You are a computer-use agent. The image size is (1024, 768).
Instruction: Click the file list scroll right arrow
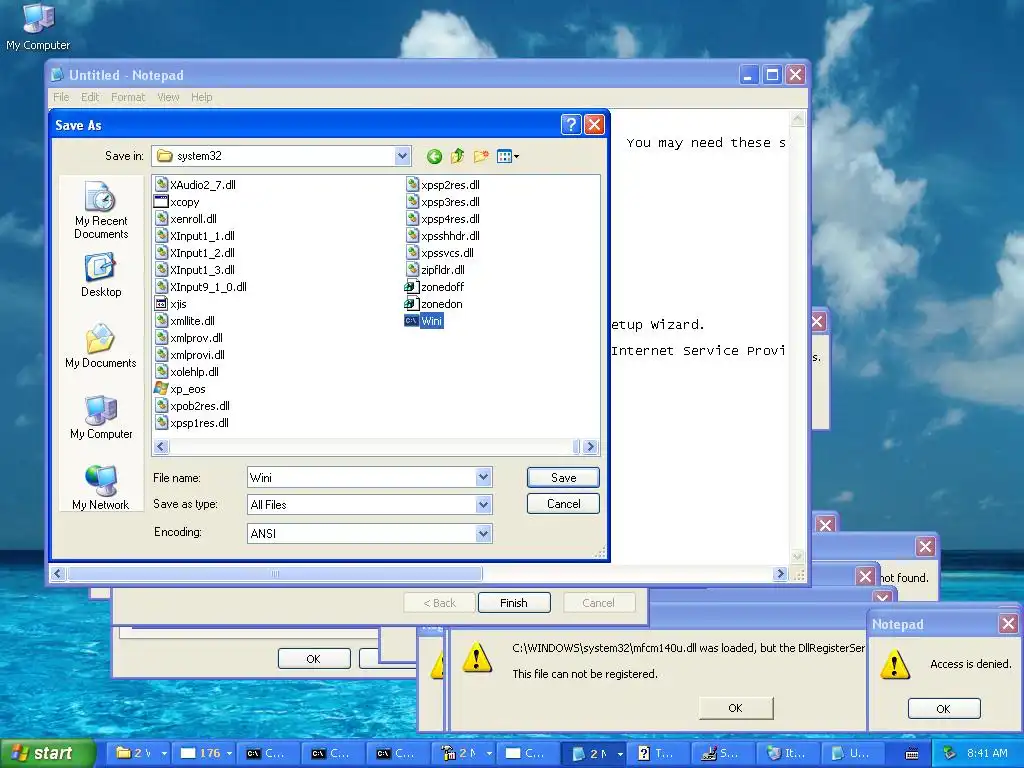(590, 447)
